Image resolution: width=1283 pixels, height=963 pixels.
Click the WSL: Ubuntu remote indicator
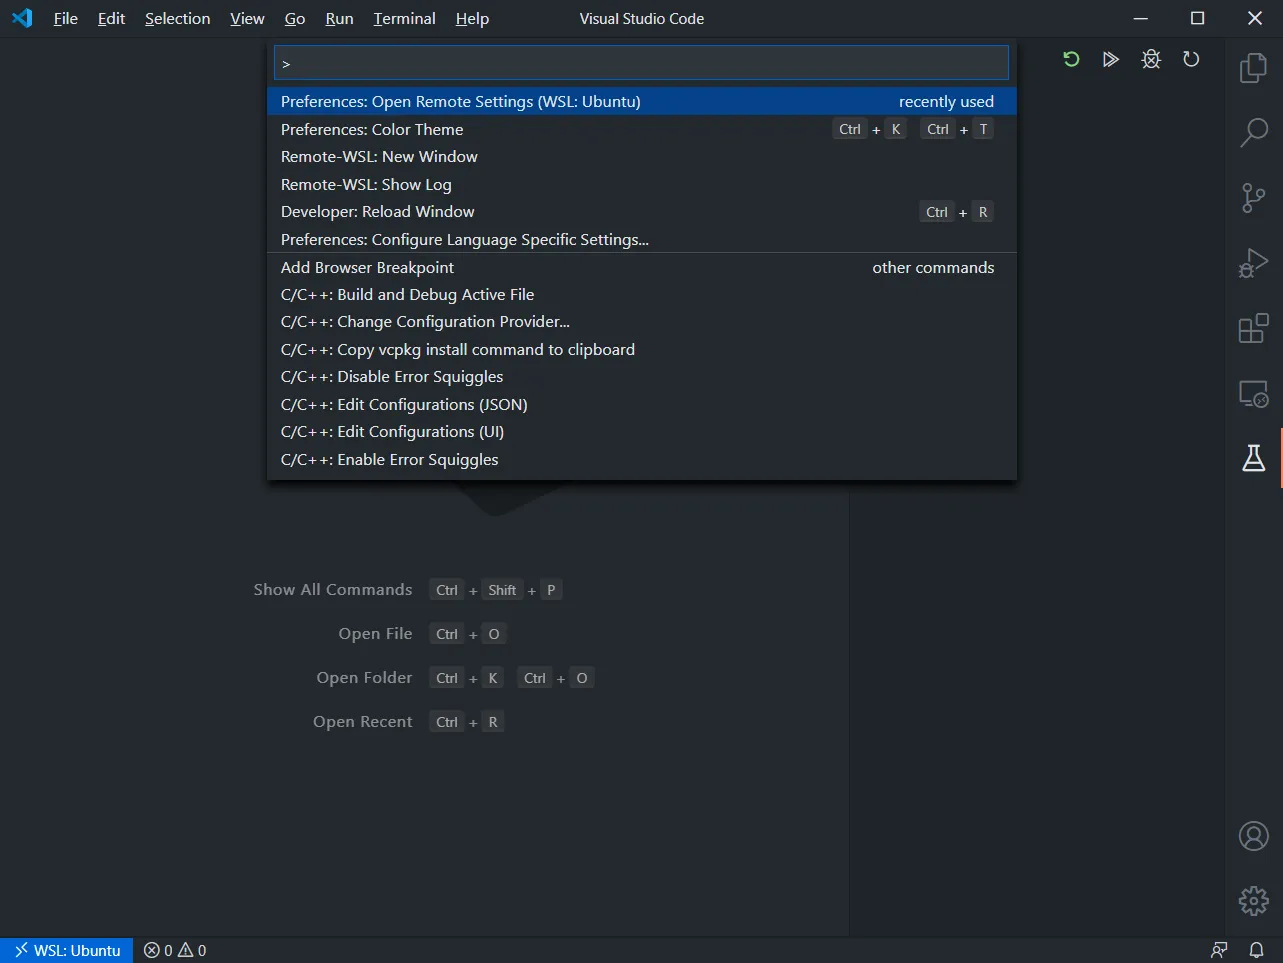tap(67, 950)
